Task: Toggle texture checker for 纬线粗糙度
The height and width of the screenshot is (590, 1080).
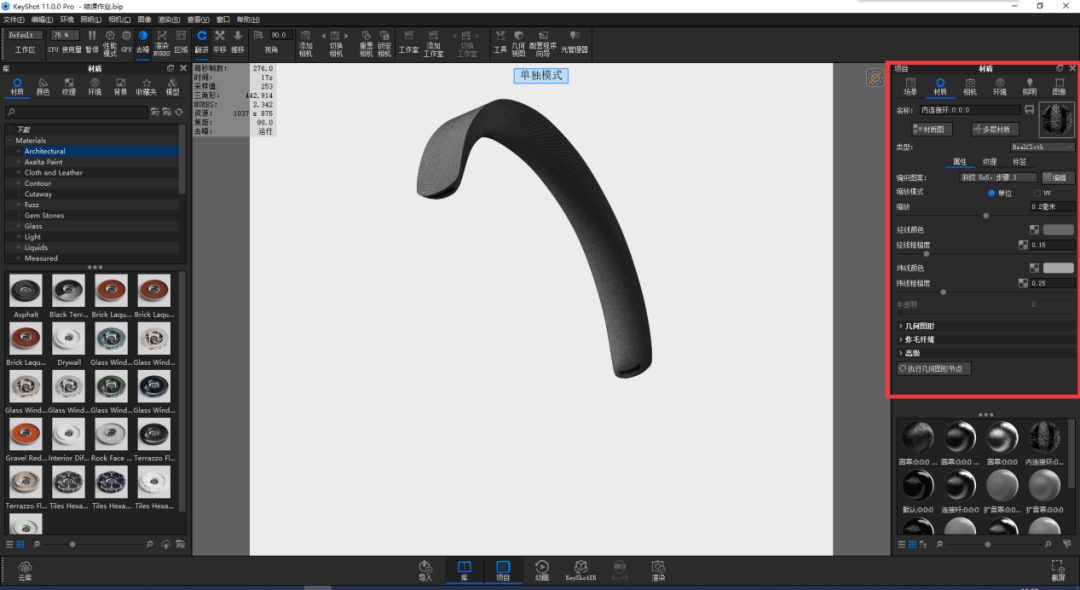Action: pyautogui.click(x=1023, y=283)
